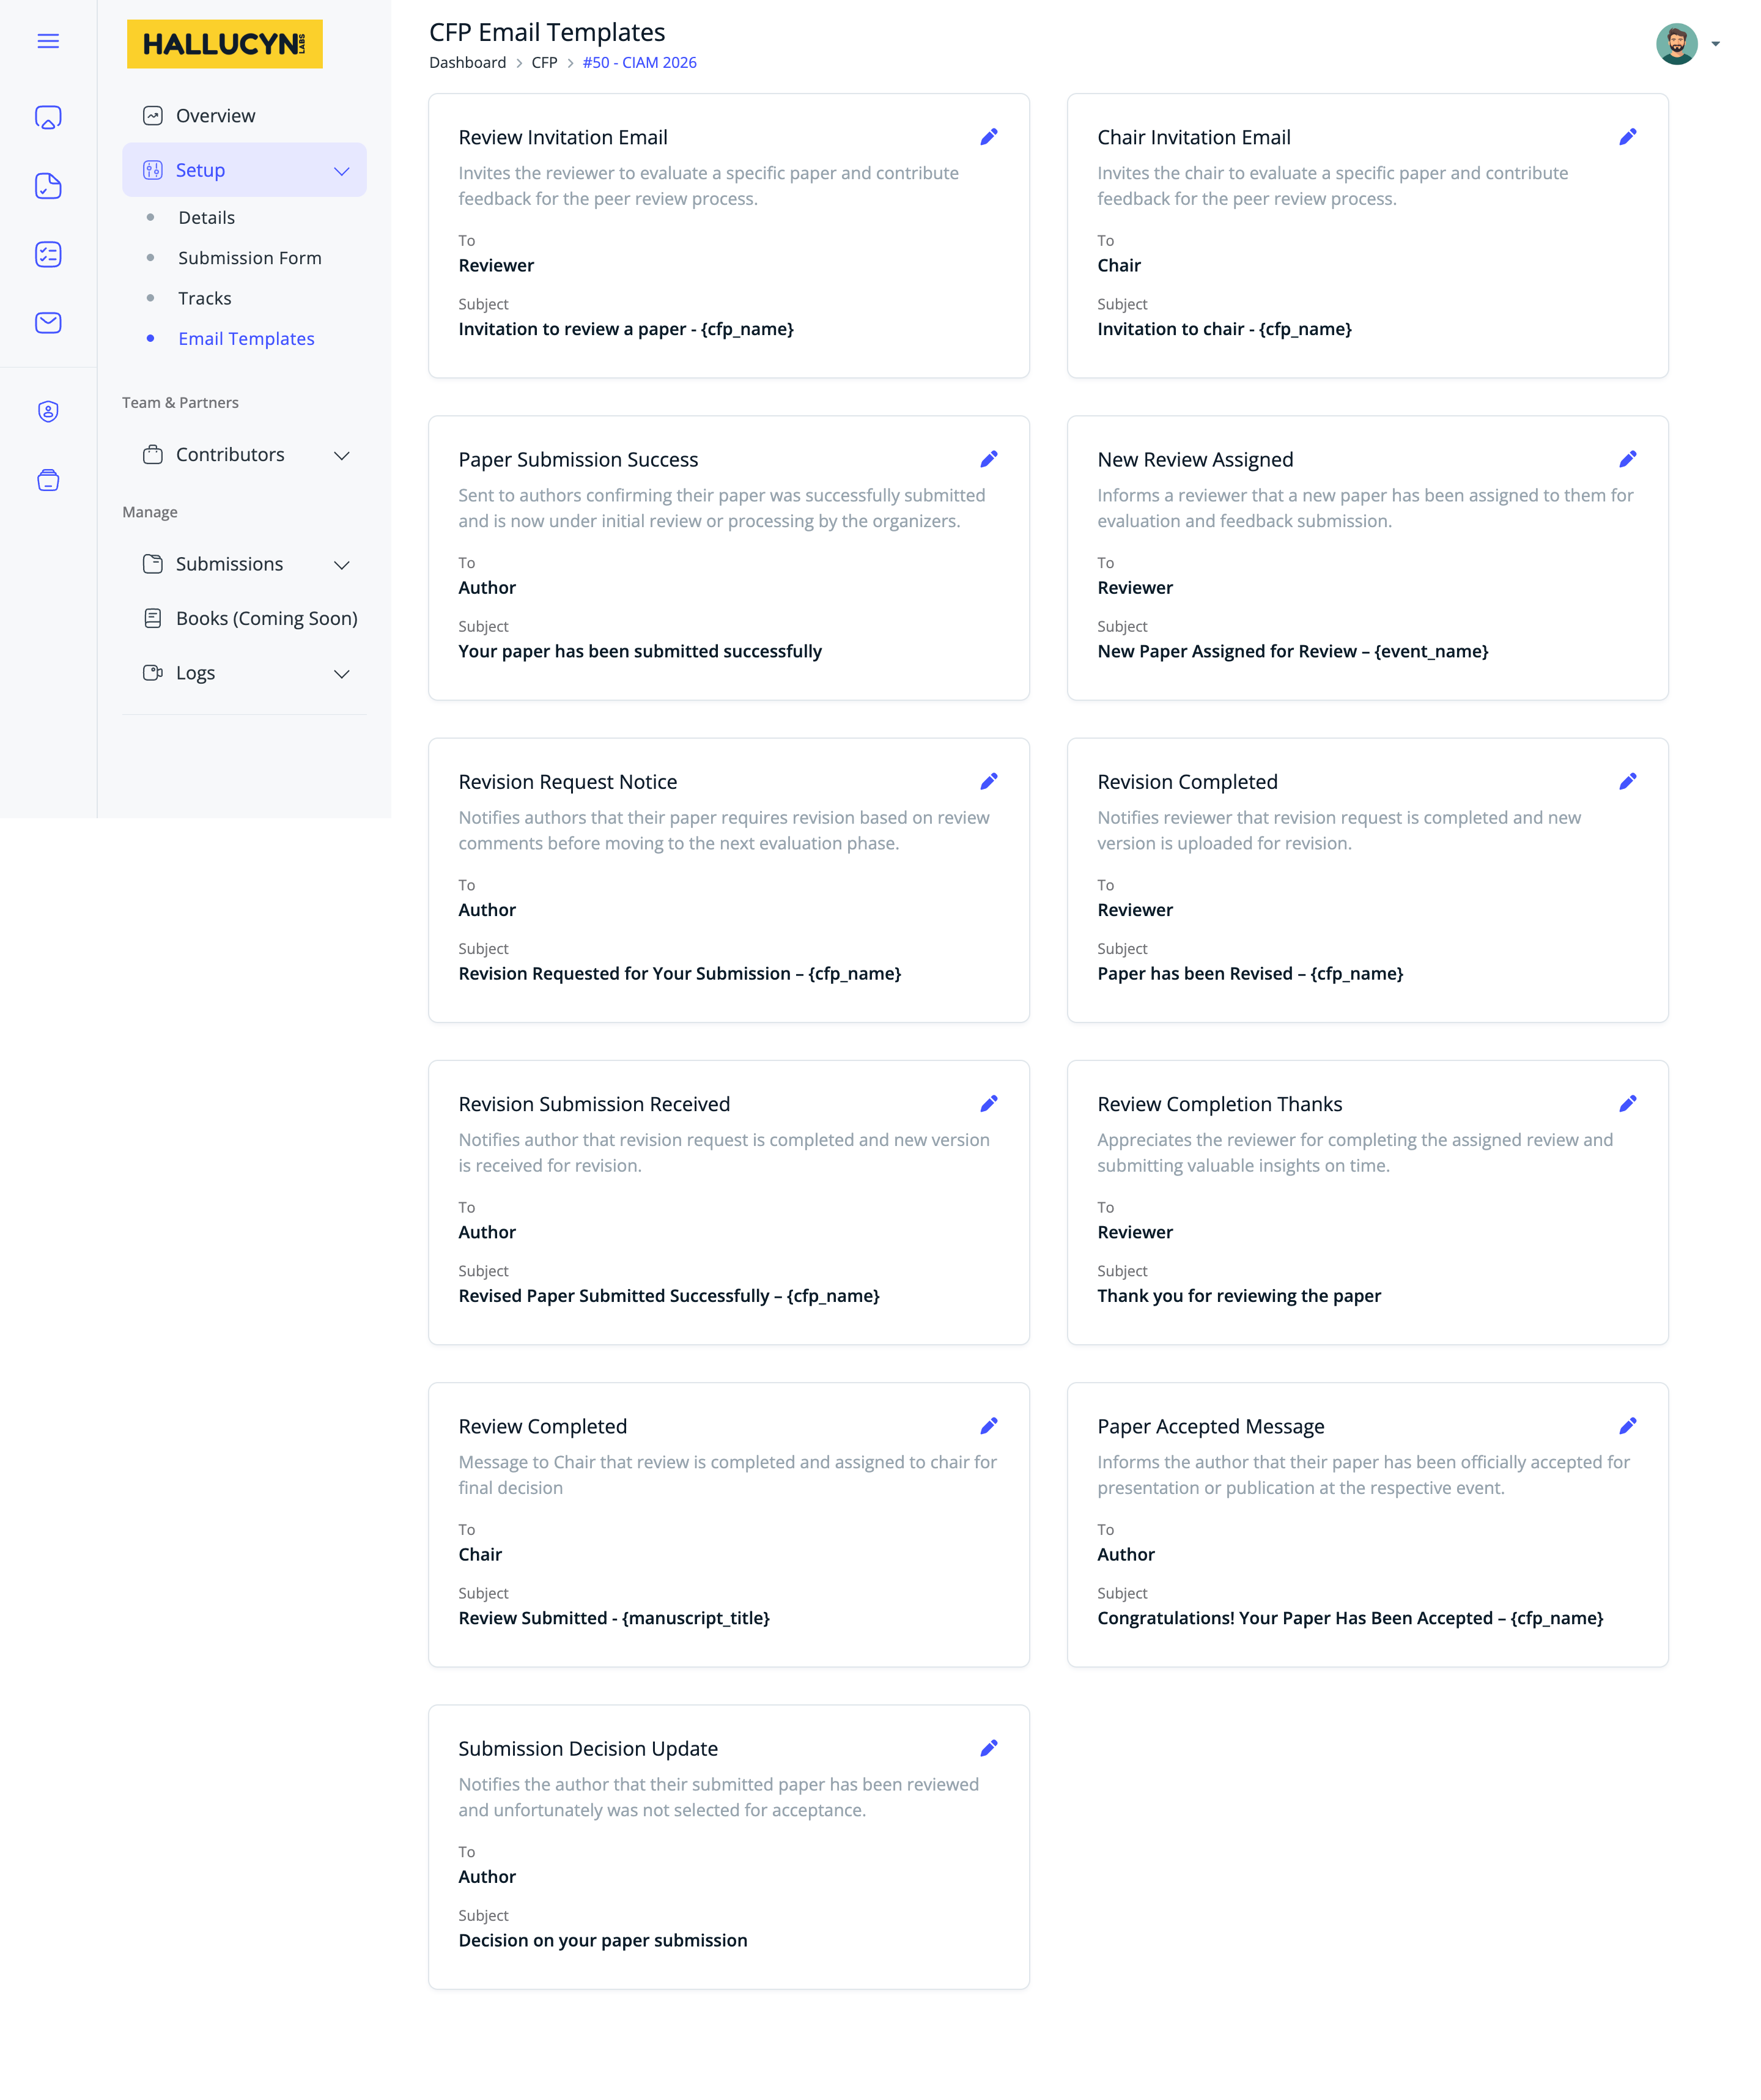The width and height of the screenshot is (1761, 2100).
Task: Click the user shield icon in sidebar rail
Action: tap(47, 411)
